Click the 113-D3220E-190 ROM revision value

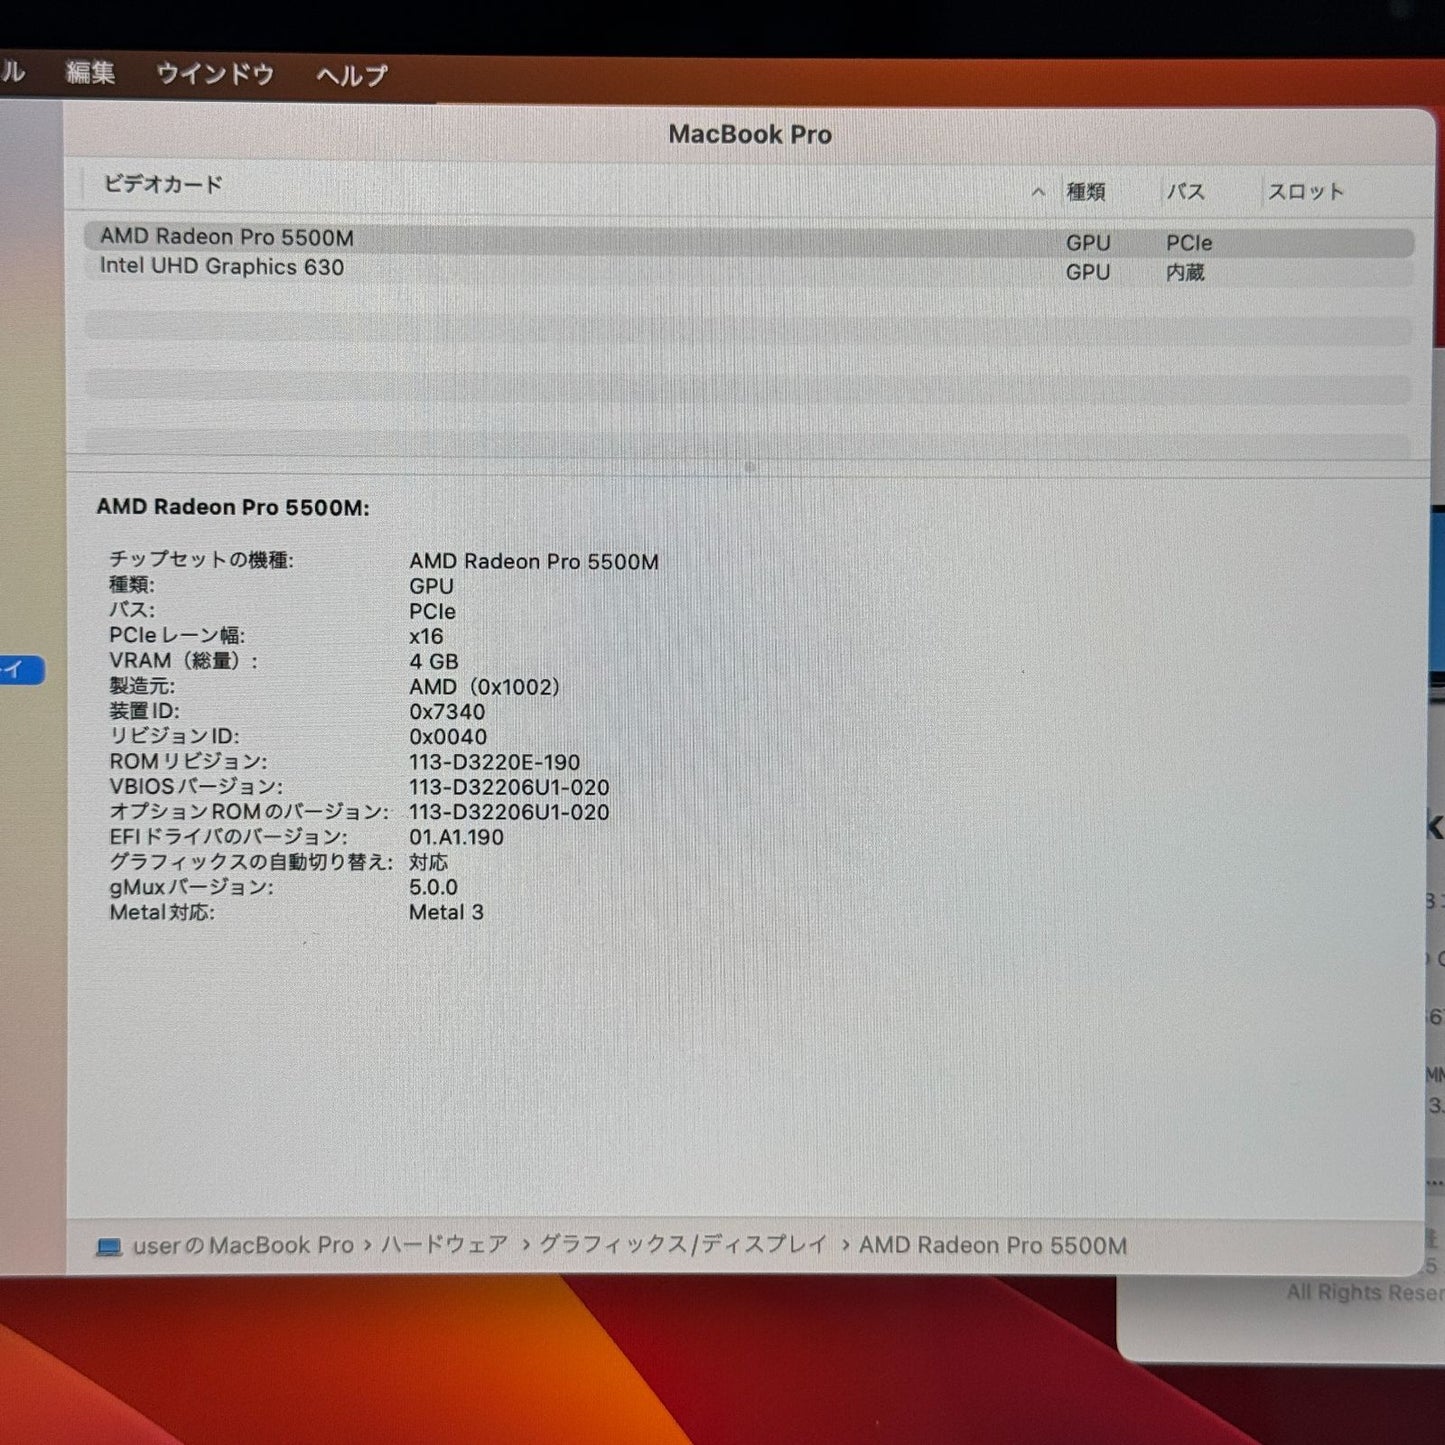point(494,762)
